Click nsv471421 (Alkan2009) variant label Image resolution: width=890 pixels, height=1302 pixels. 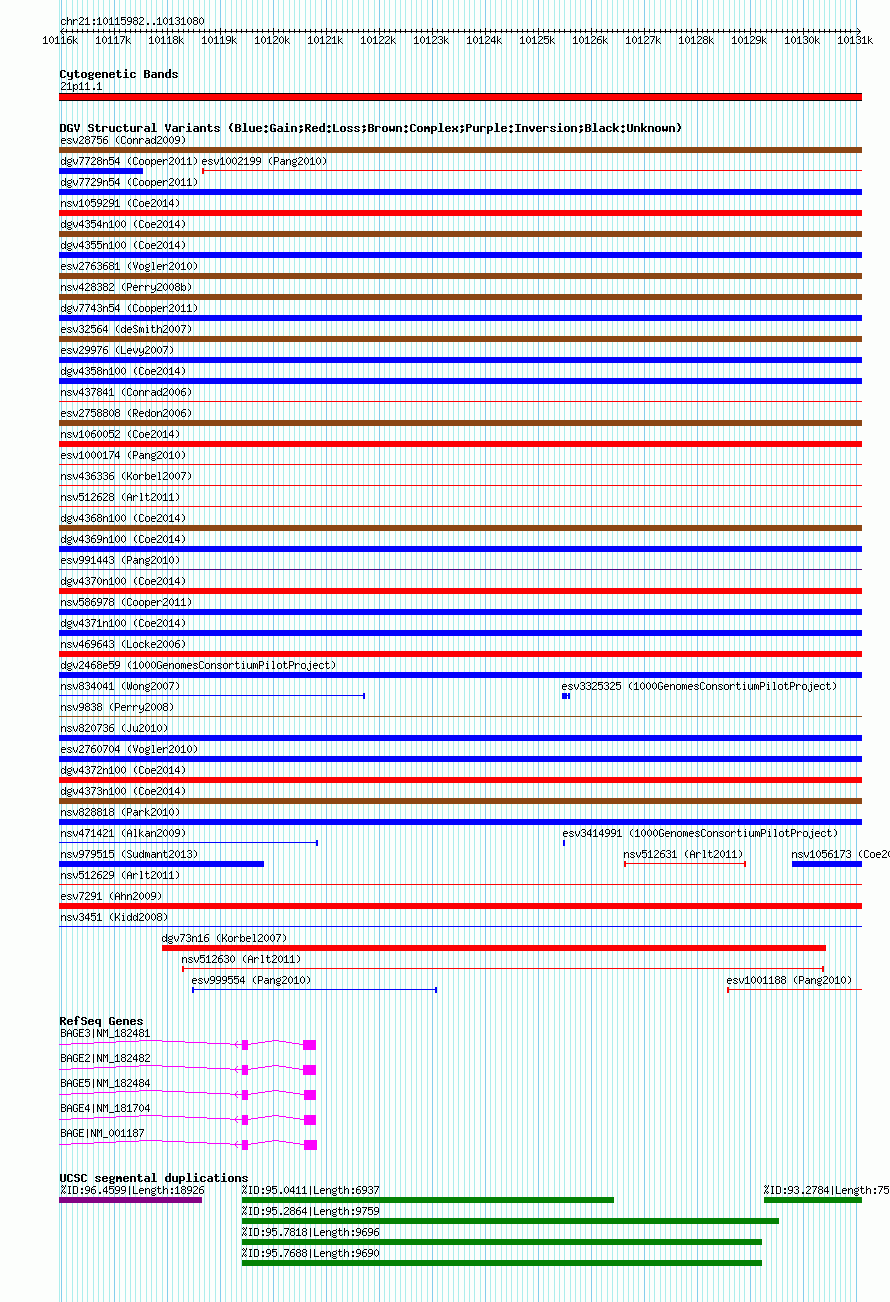pos(123,834)
